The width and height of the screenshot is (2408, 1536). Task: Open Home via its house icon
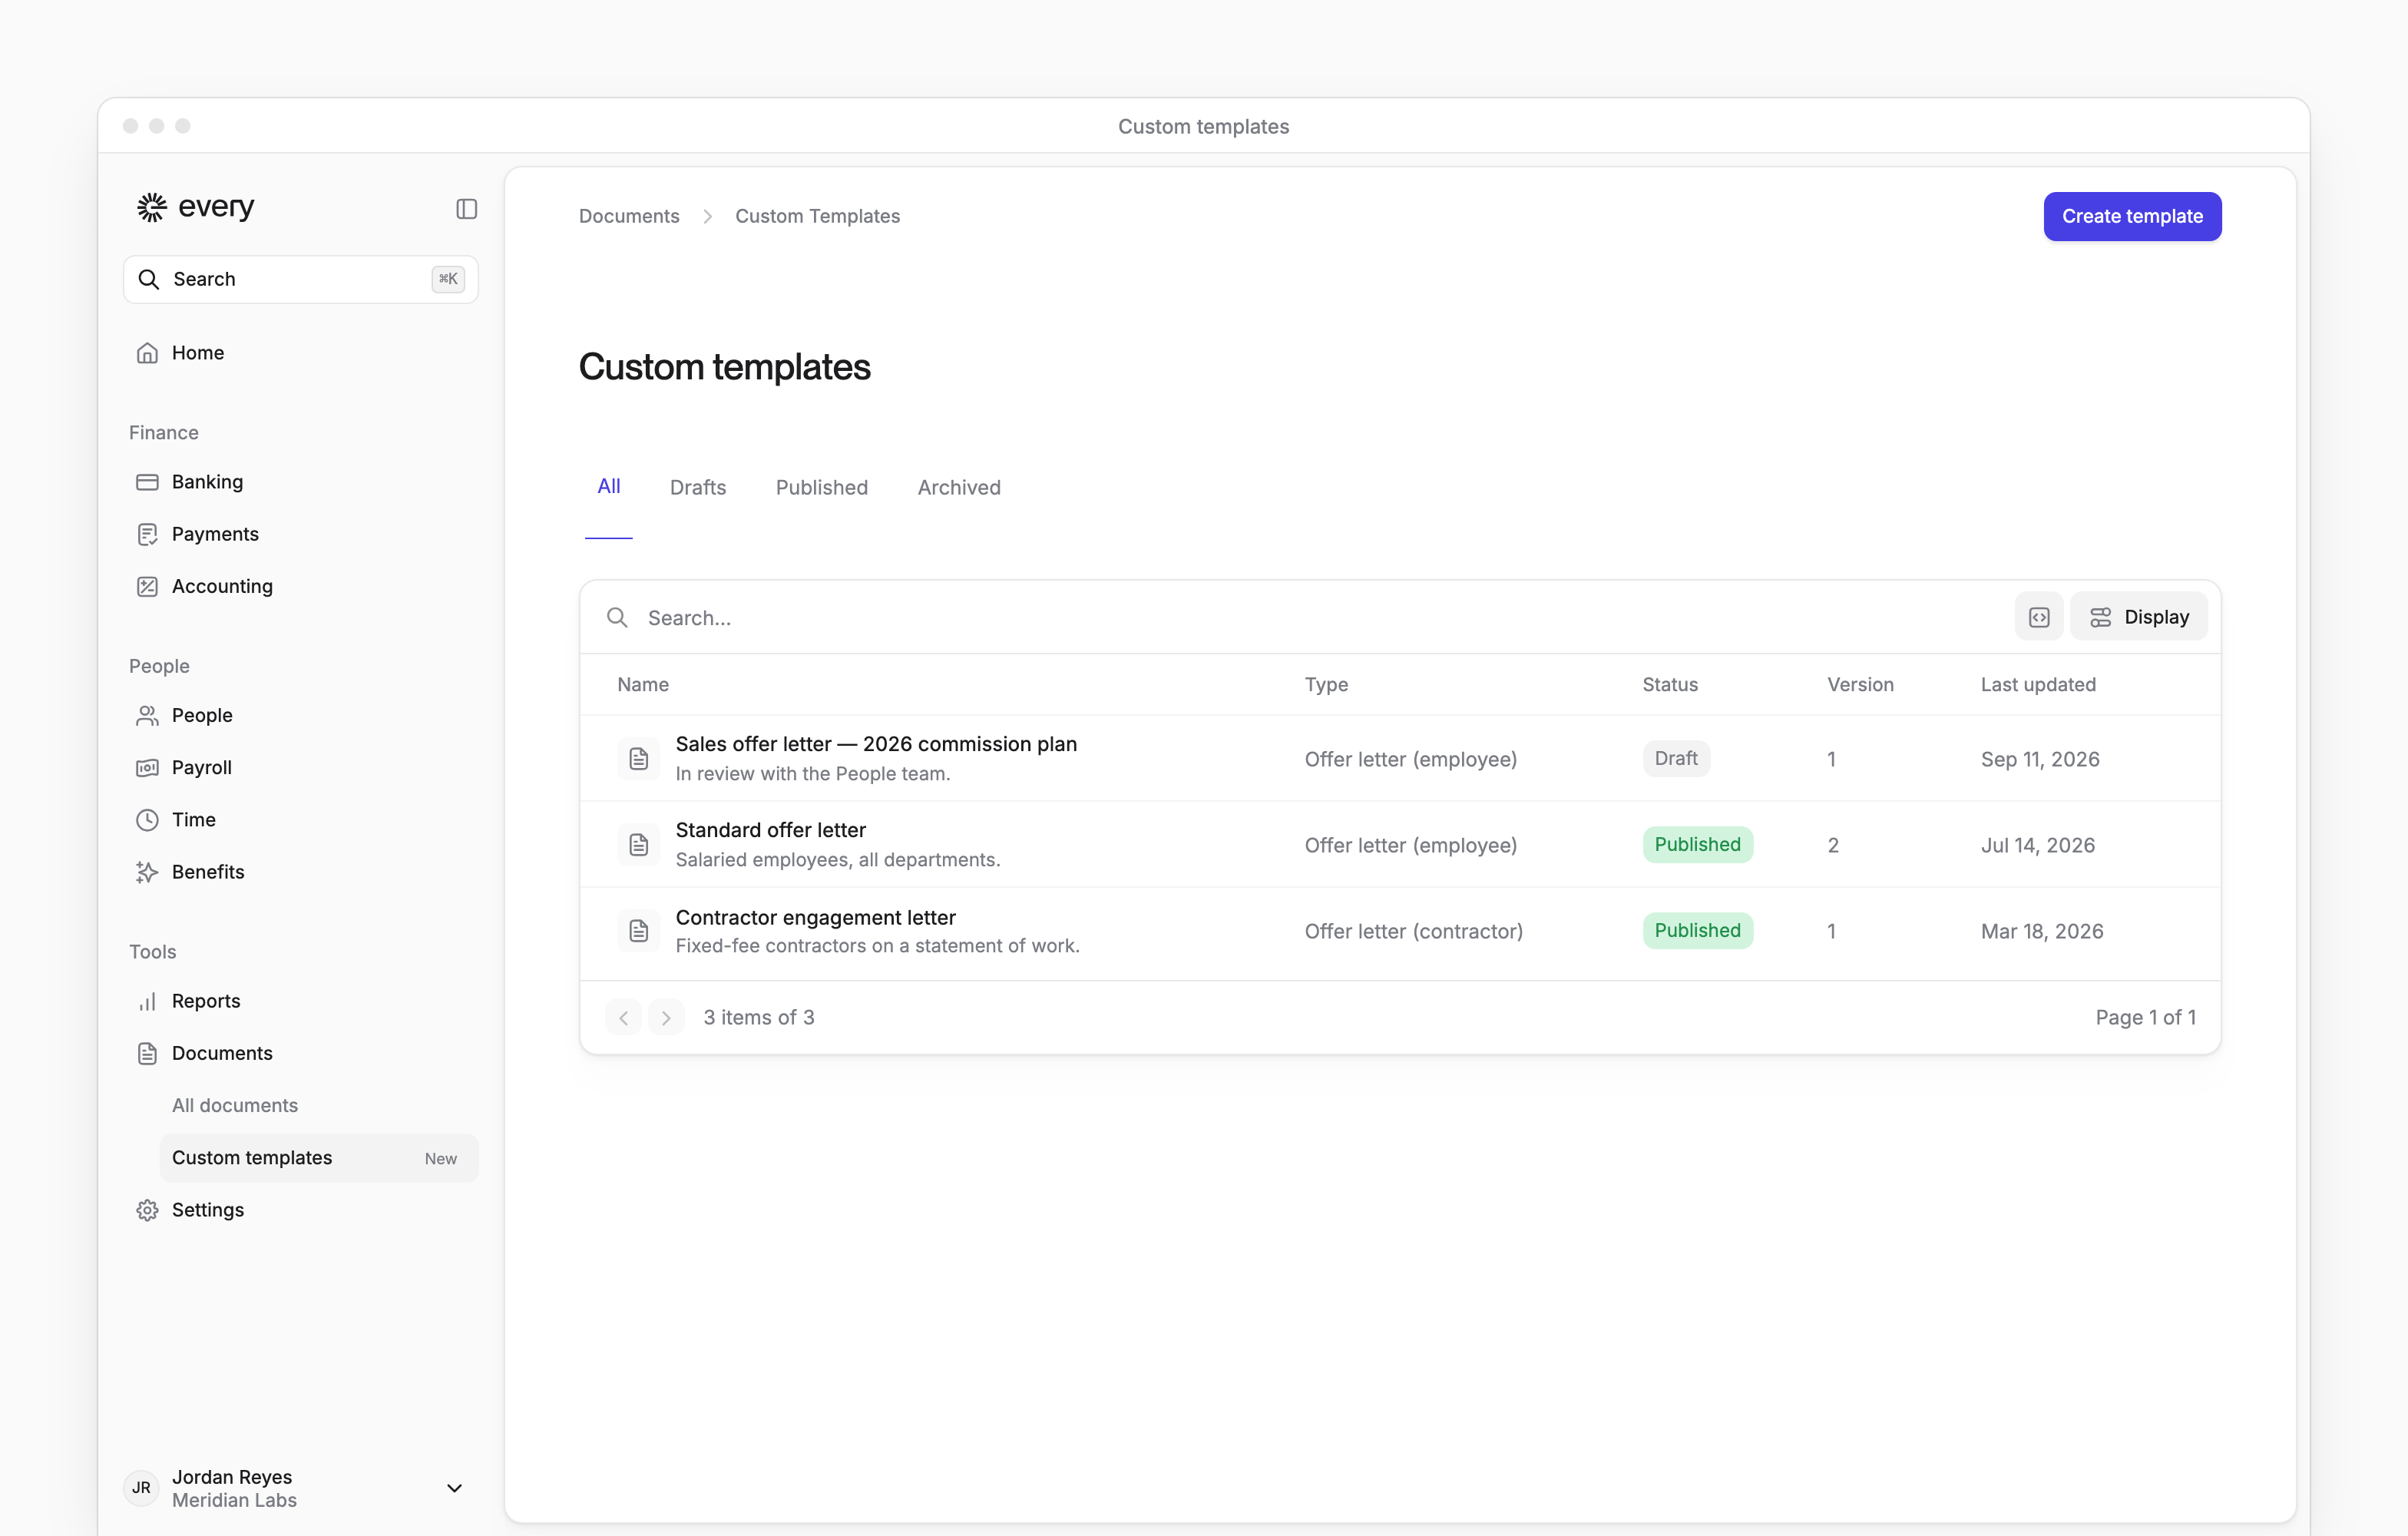[147, 353]
